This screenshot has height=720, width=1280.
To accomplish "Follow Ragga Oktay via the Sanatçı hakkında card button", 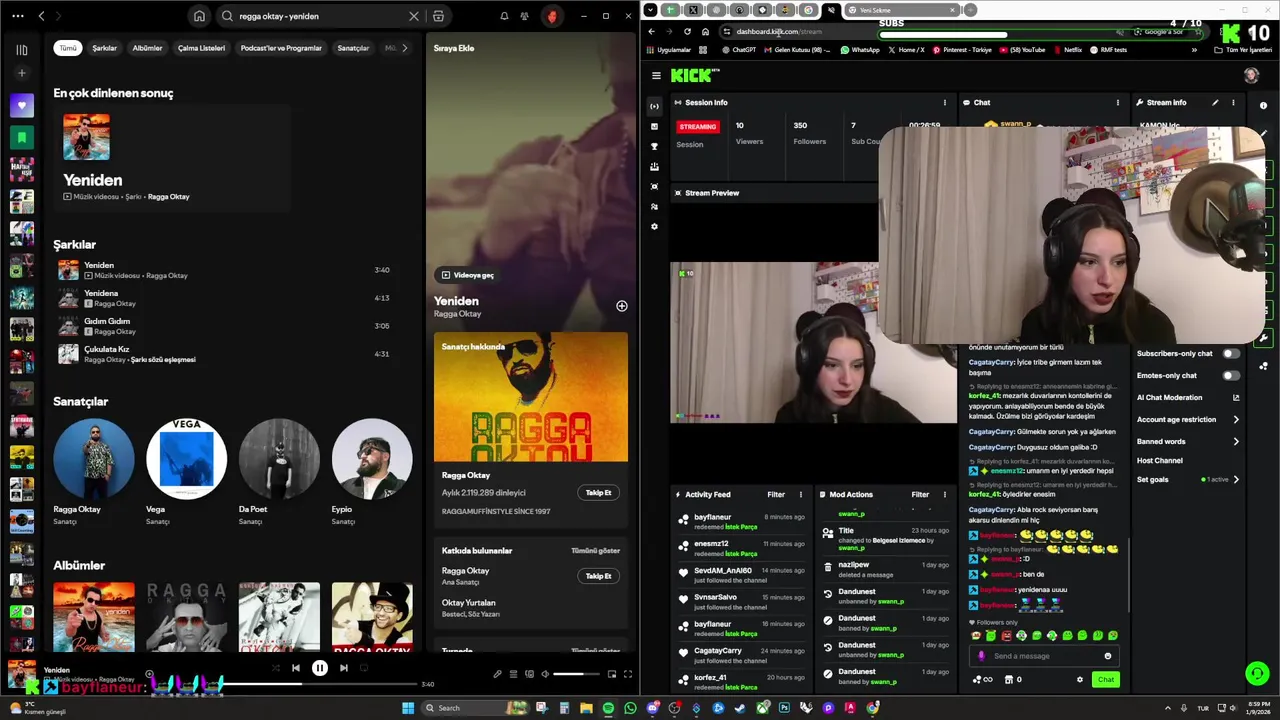I will click(598, 493).
